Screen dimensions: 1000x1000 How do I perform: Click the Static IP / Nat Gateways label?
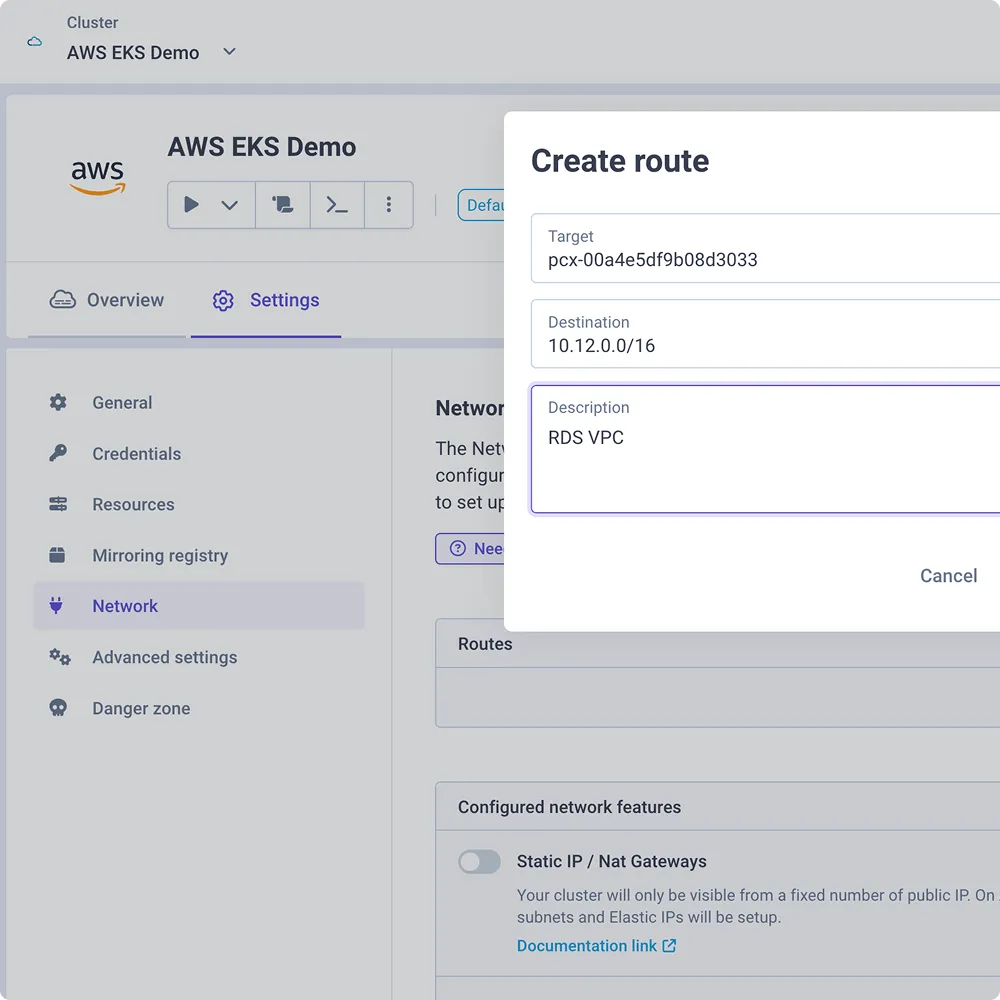click(612, 862)
